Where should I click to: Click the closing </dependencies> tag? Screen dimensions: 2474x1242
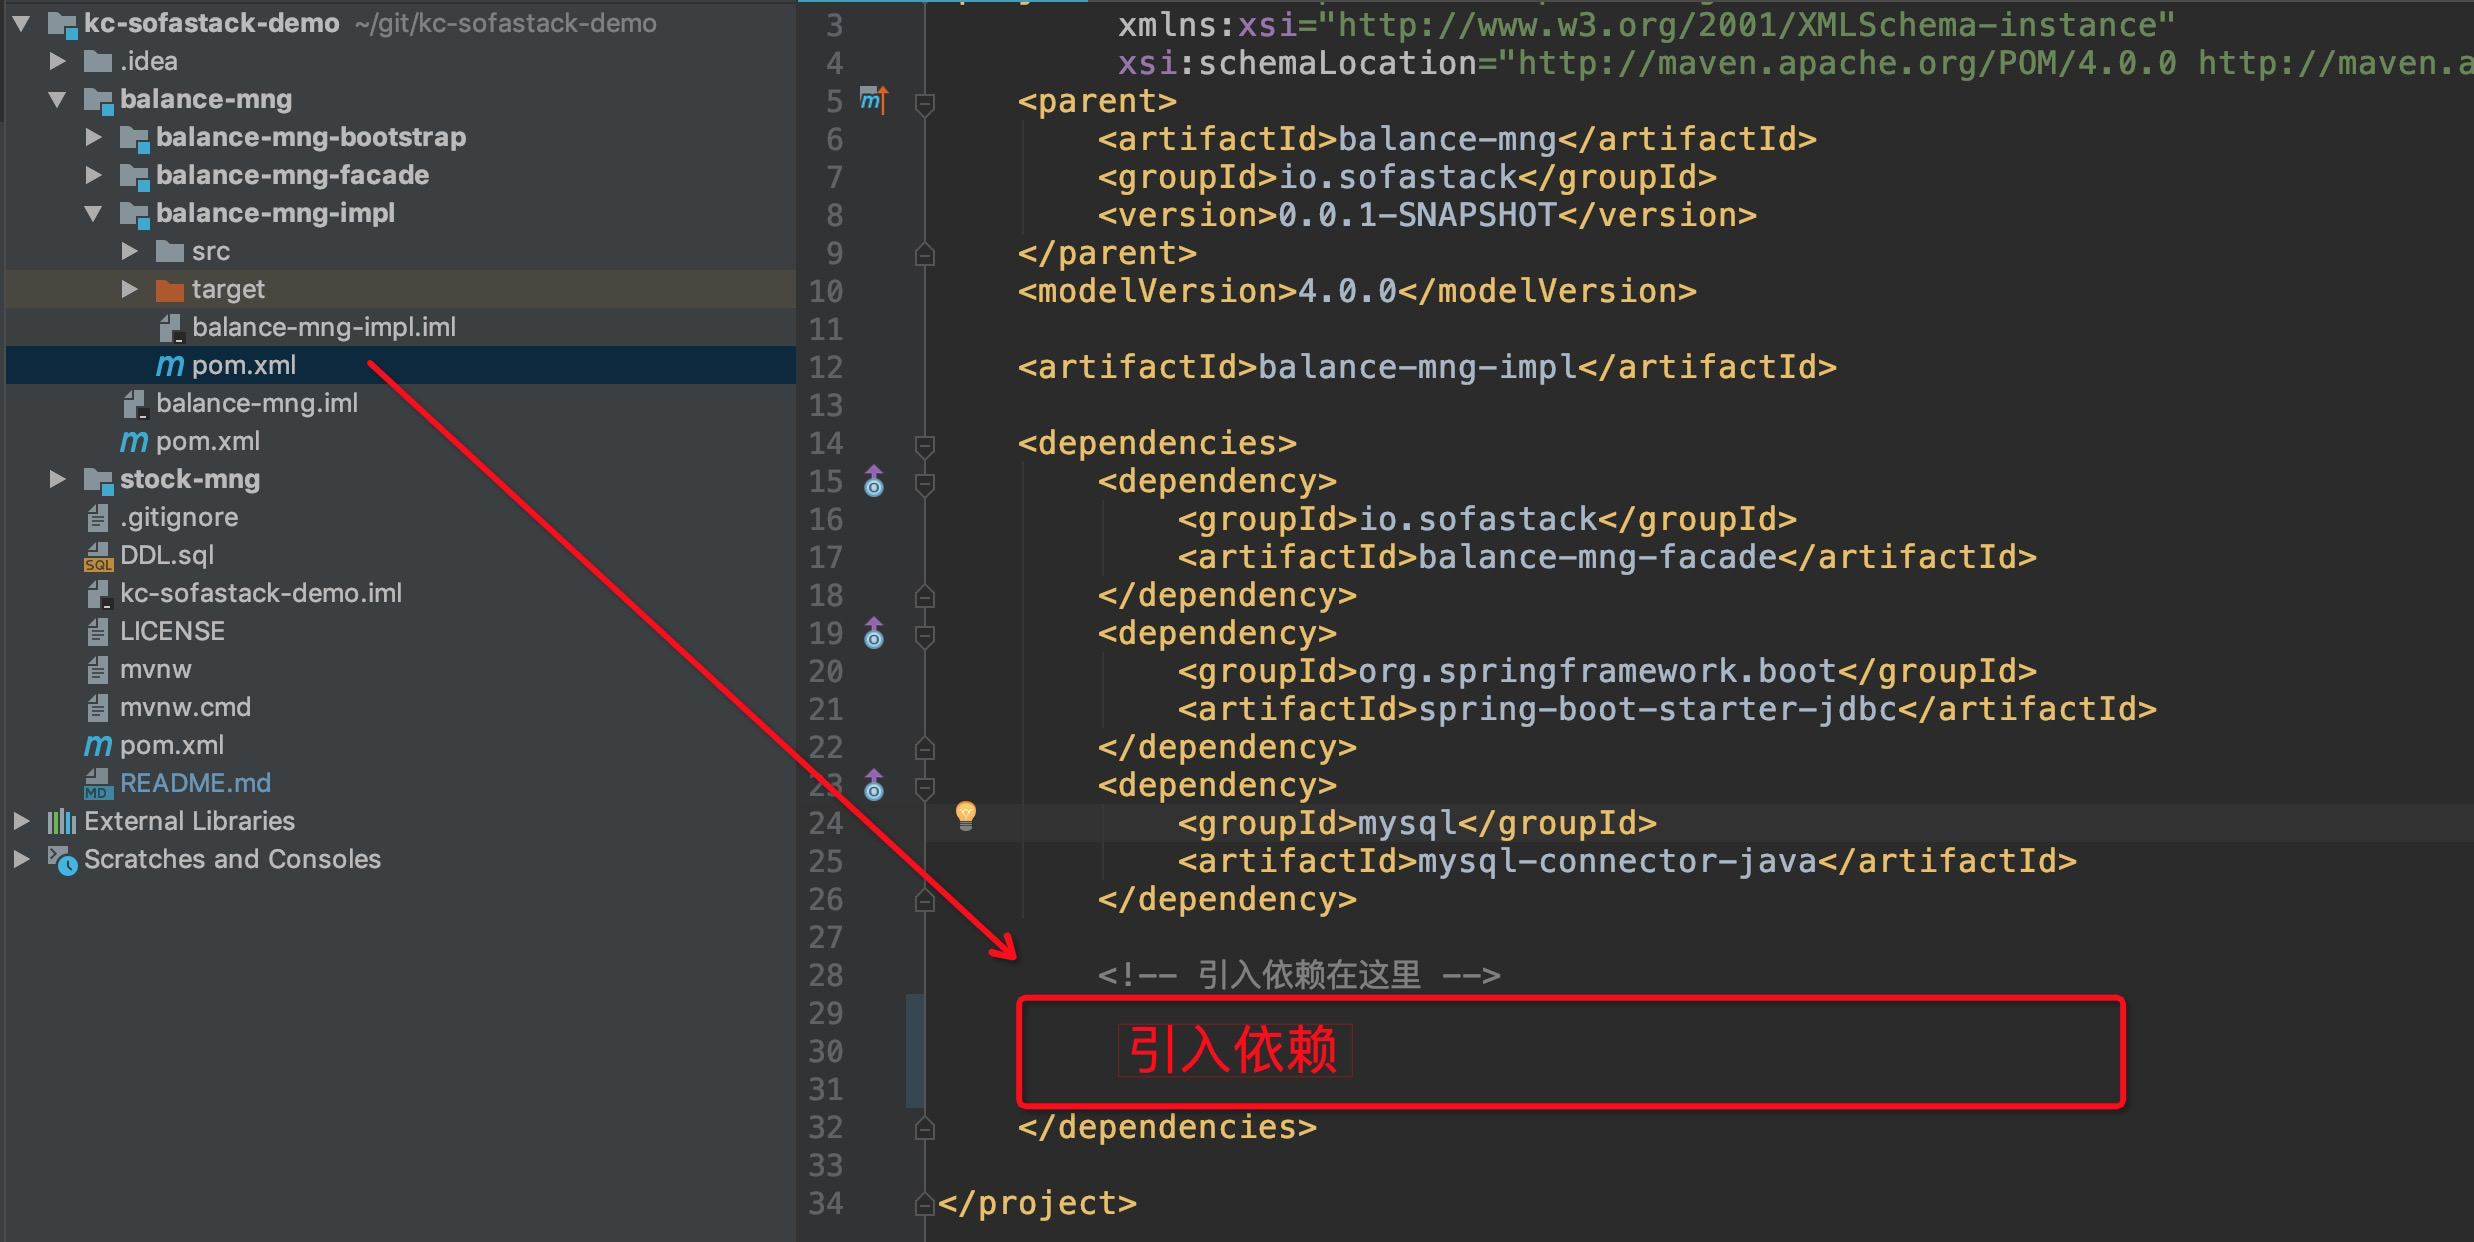coord(1167,1127)
